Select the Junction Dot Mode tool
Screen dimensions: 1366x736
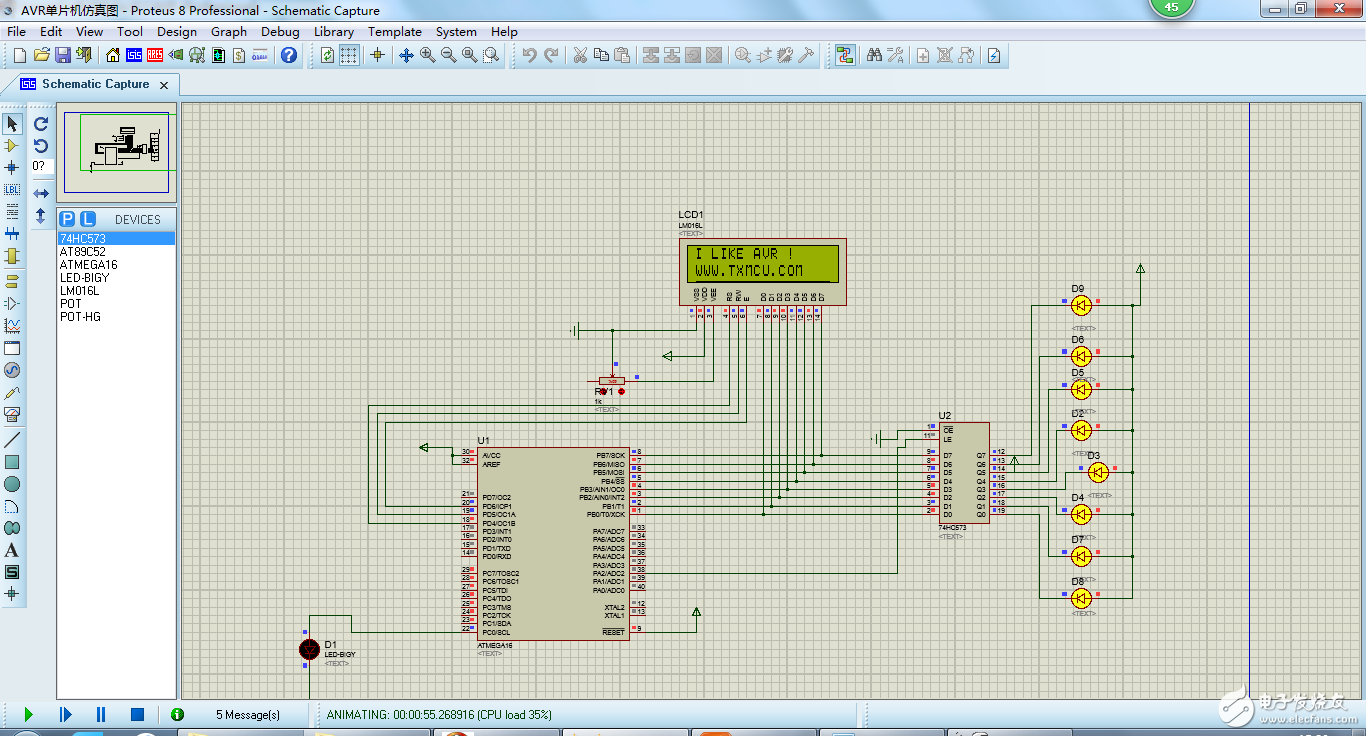tap(12, 167)
